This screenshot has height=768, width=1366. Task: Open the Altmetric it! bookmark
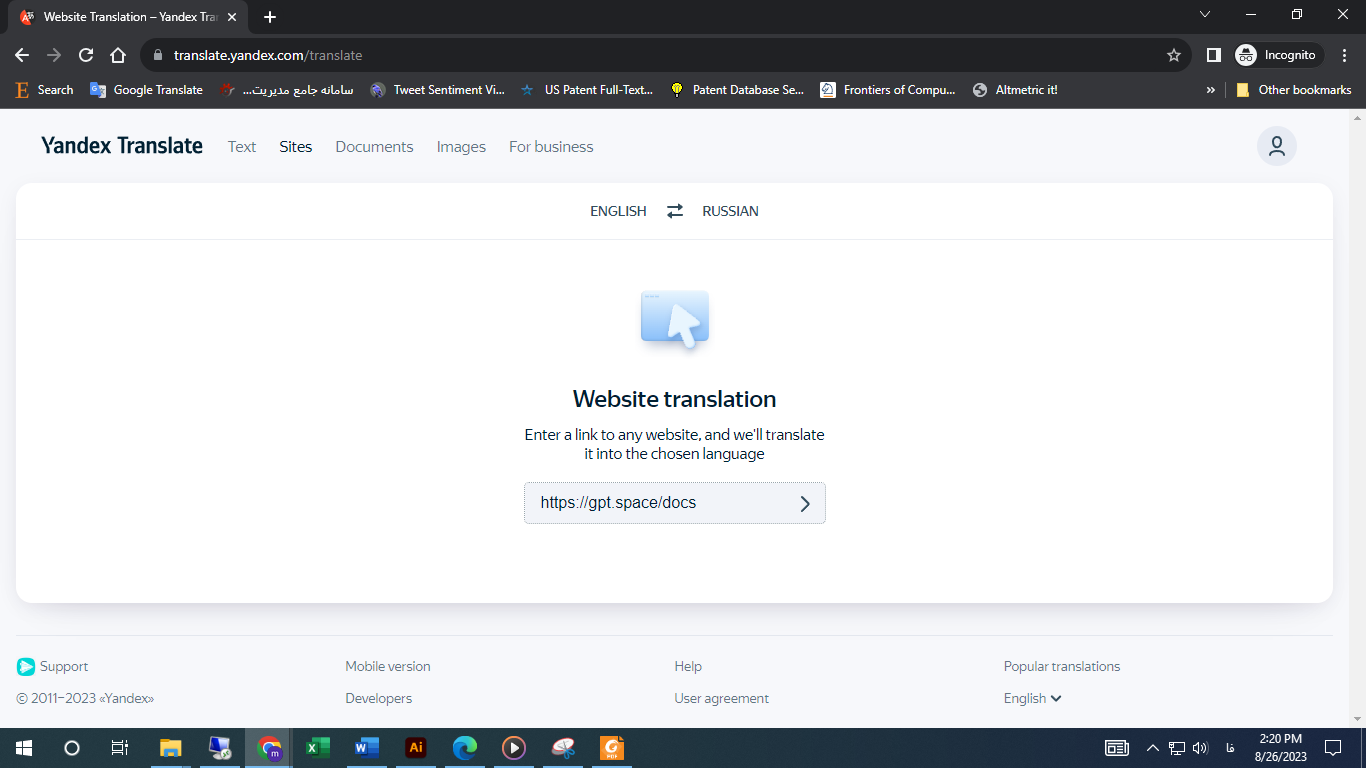(1015, 90)
